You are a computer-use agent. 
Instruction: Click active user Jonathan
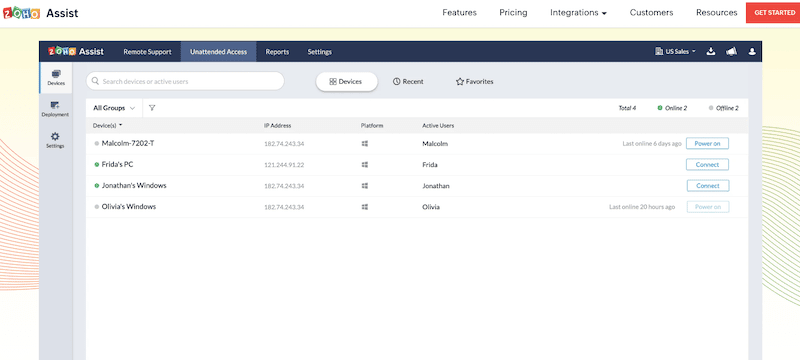coord(436,186)
